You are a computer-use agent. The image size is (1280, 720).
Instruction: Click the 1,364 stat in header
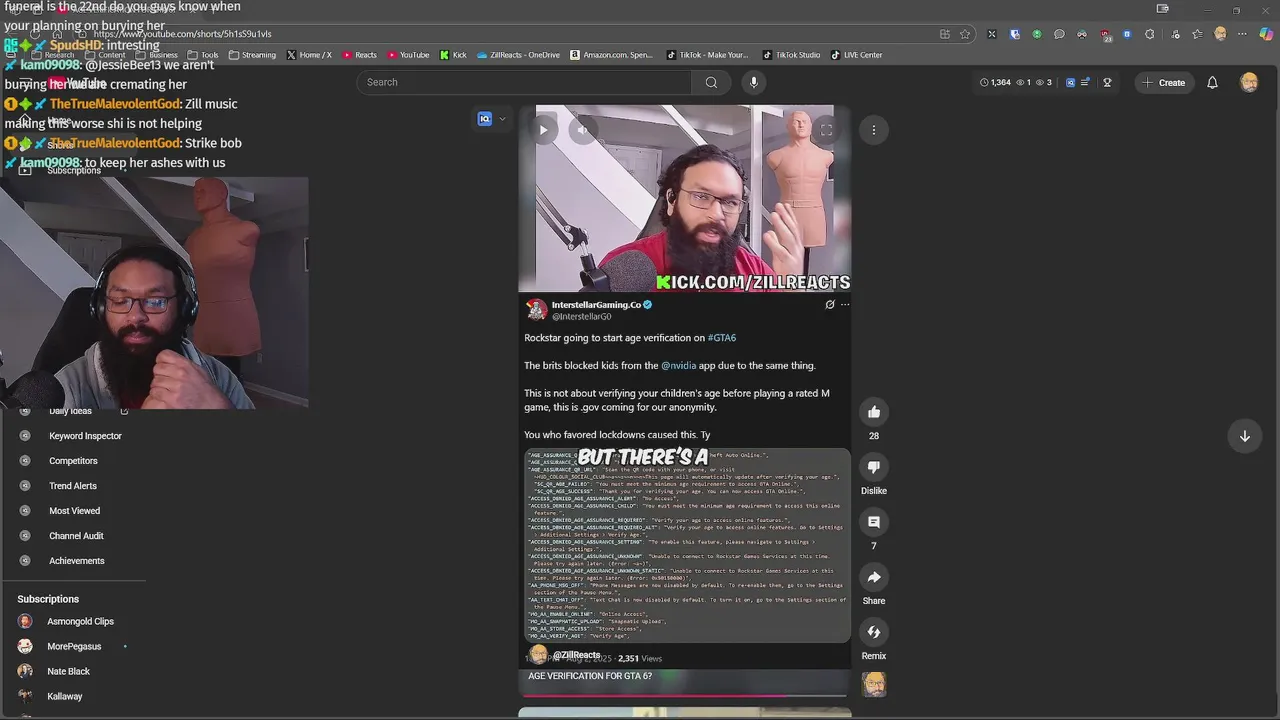(x=995, y=82)
